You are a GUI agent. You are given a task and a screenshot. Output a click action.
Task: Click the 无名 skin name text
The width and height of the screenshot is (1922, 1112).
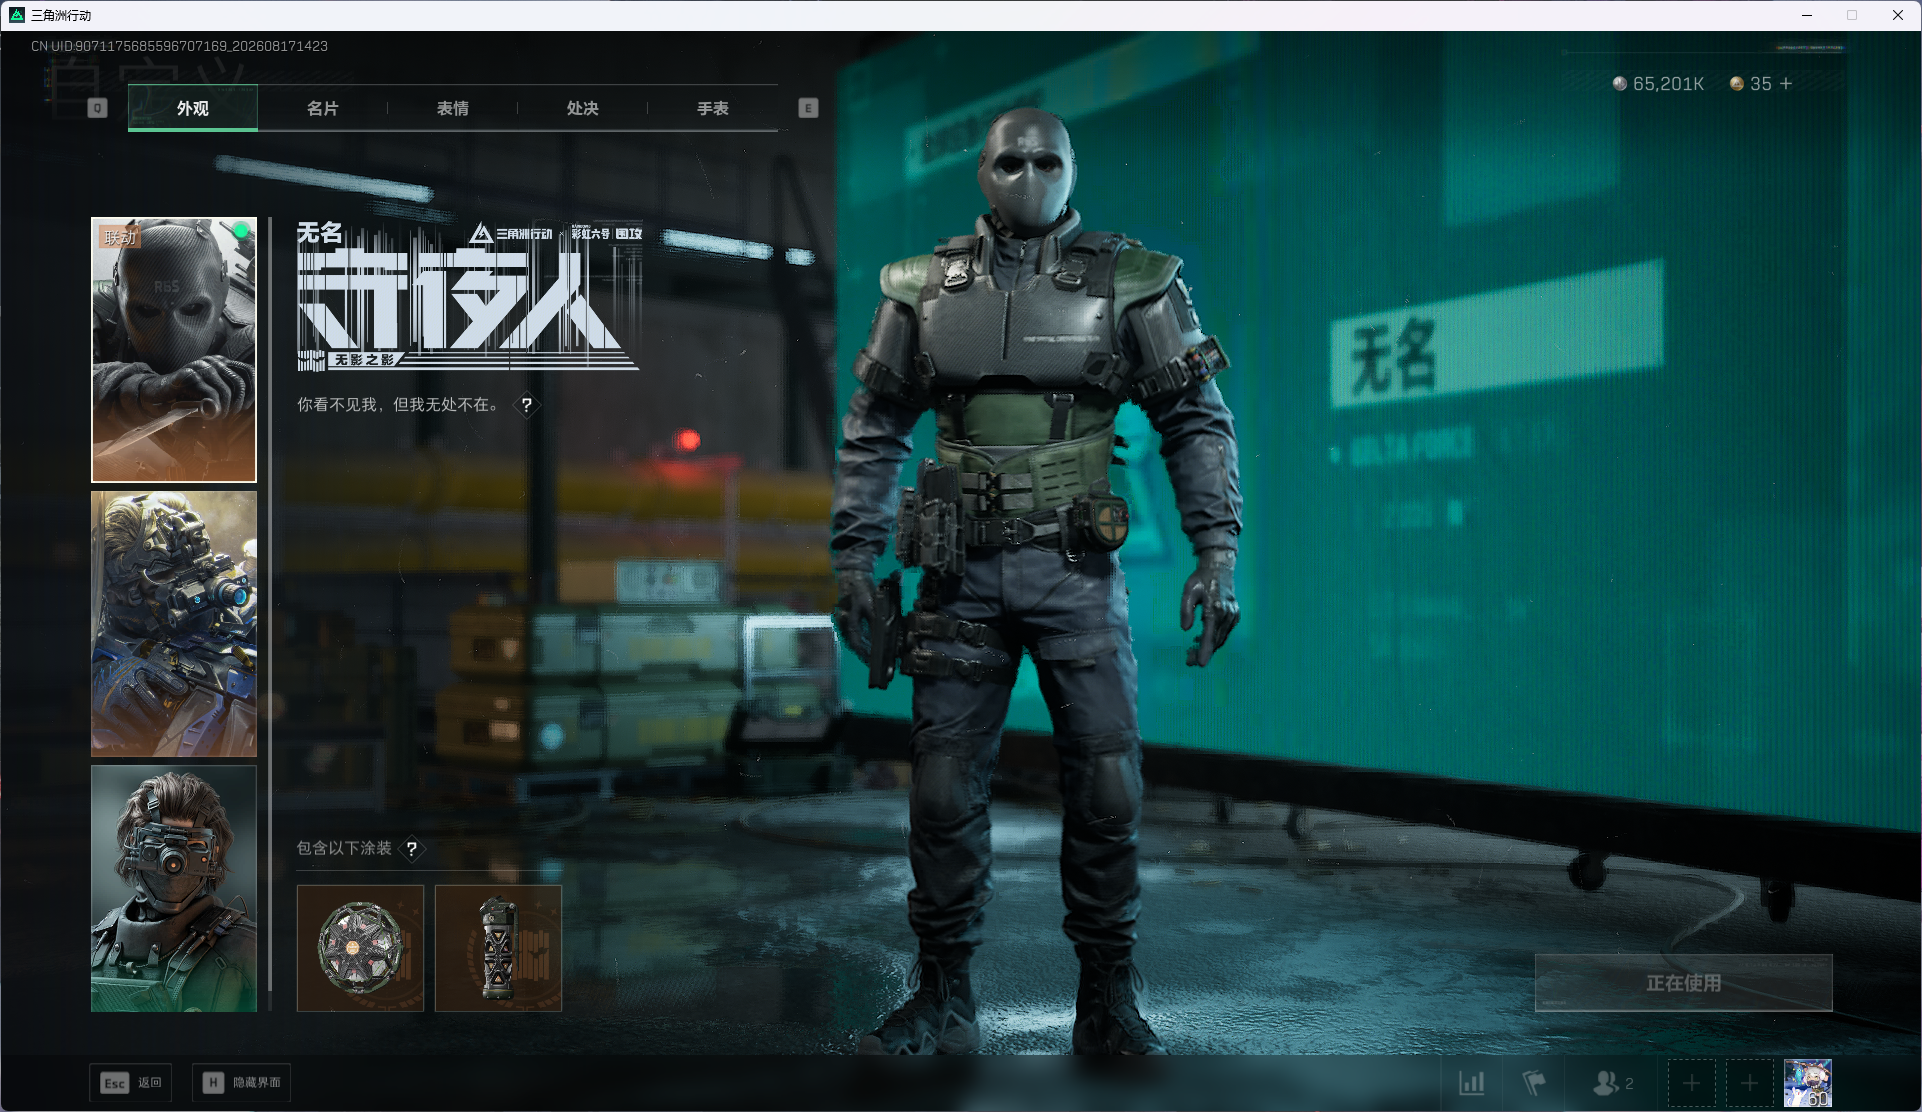320,233
